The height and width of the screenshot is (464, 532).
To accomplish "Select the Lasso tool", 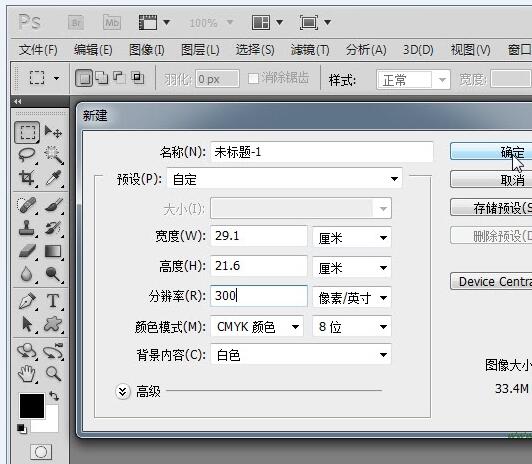I will [x=26, y=155].
